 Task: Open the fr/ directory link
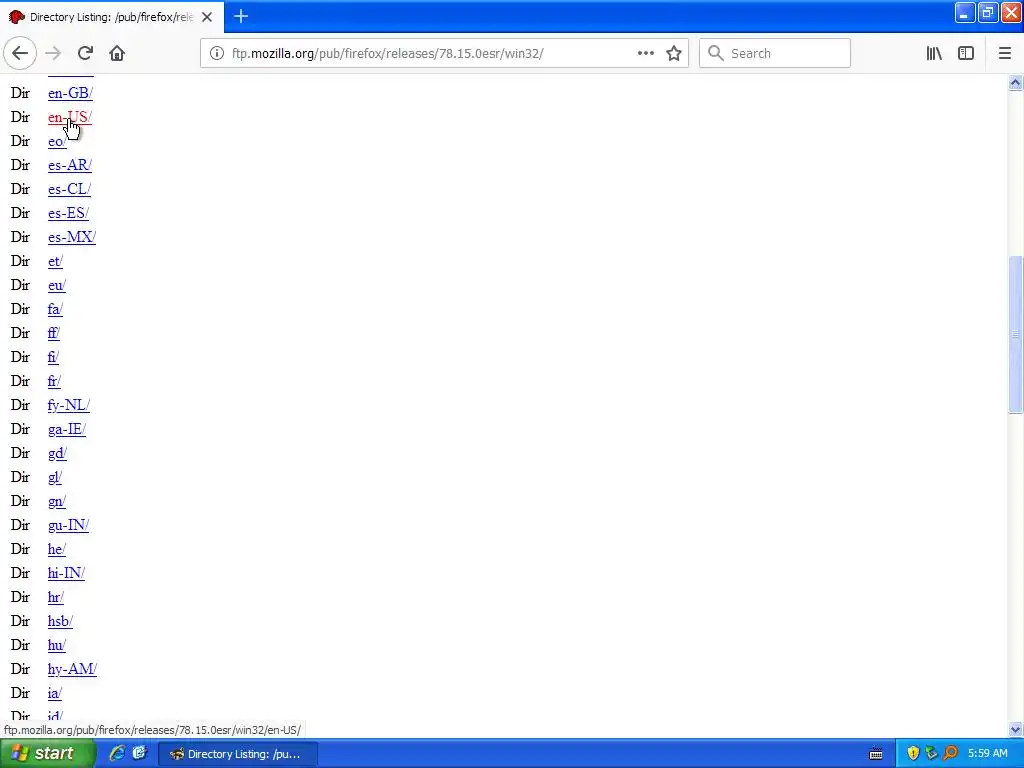click(54, 381)
